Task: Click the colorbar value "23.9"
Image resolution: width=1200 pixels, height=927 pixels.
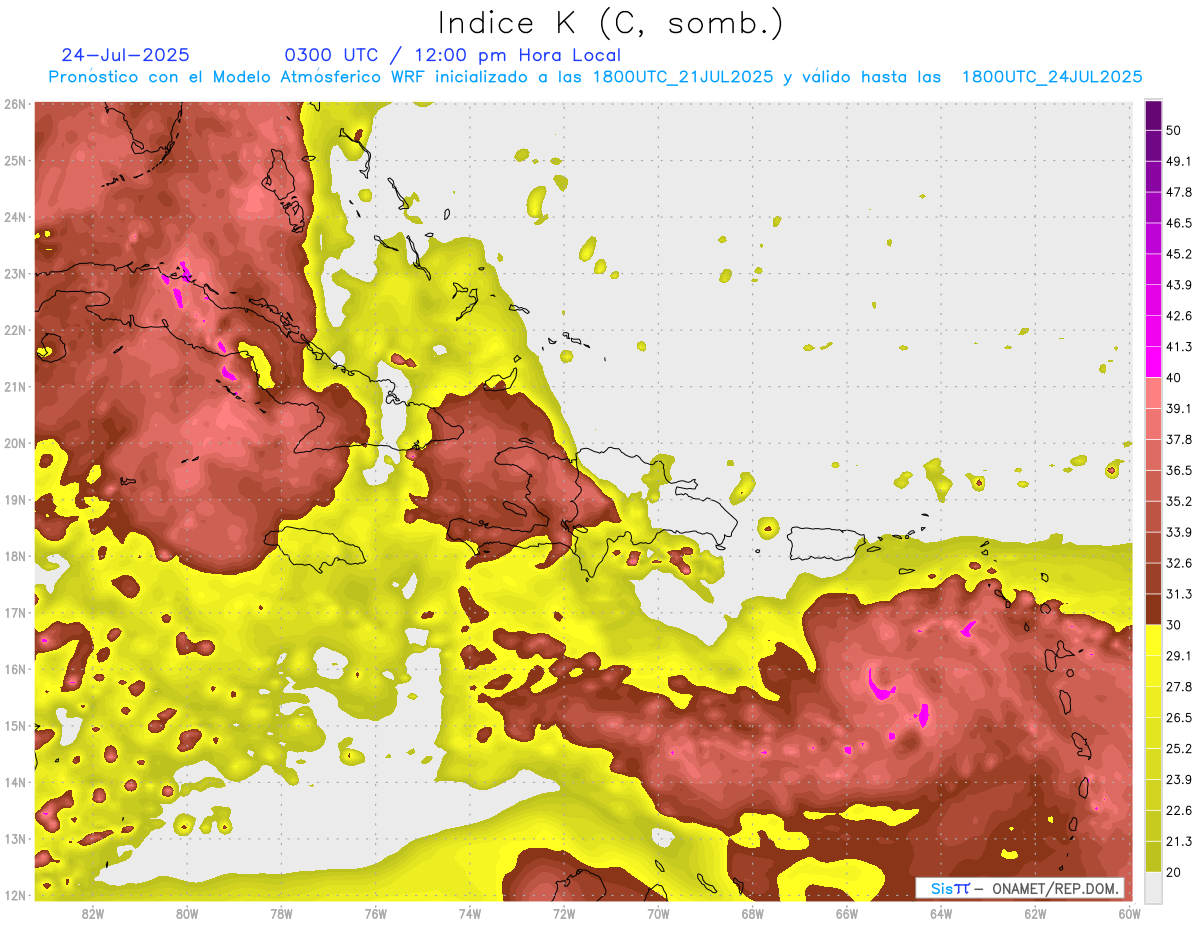Action: click(x=1179, y=779)
